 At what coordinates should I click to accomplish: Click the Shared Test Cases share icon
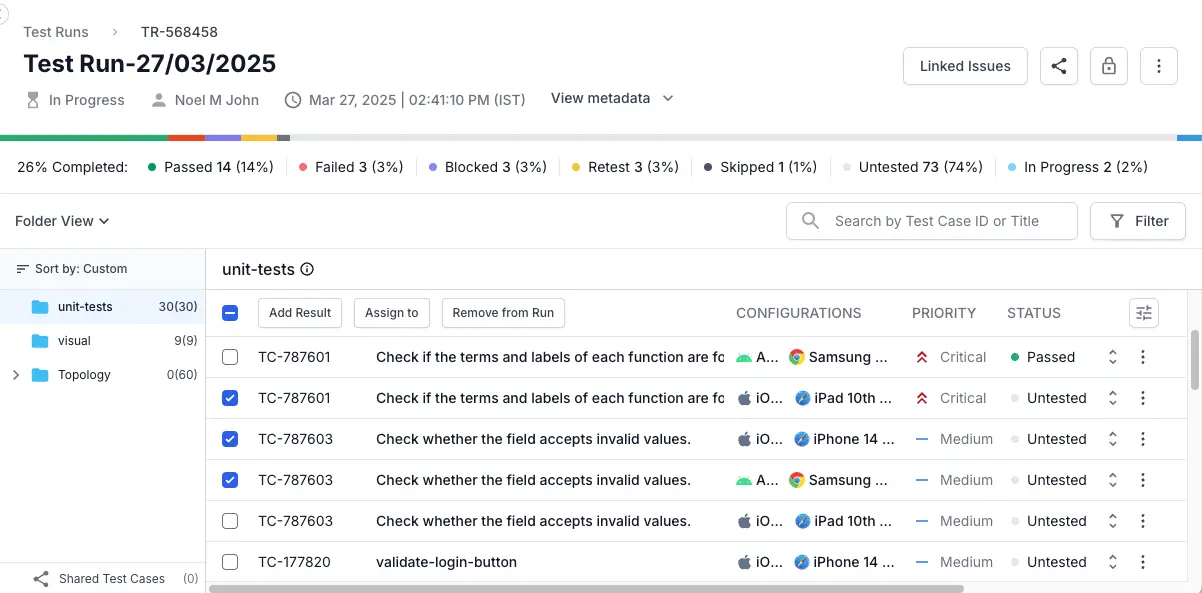pos(41,579)
